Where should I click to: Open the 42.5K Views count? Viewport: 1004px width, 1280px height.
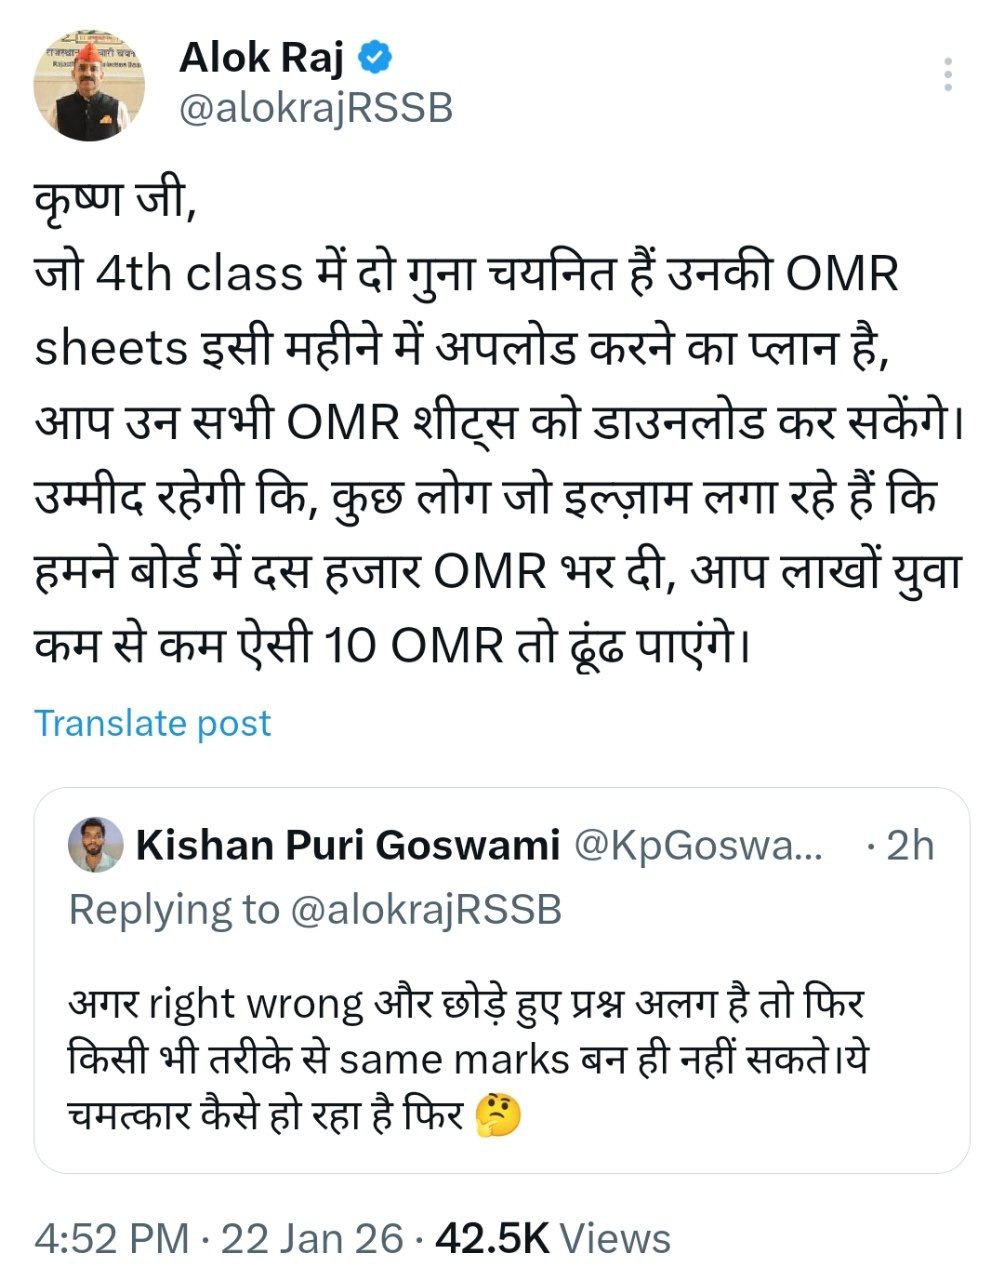554,1239
